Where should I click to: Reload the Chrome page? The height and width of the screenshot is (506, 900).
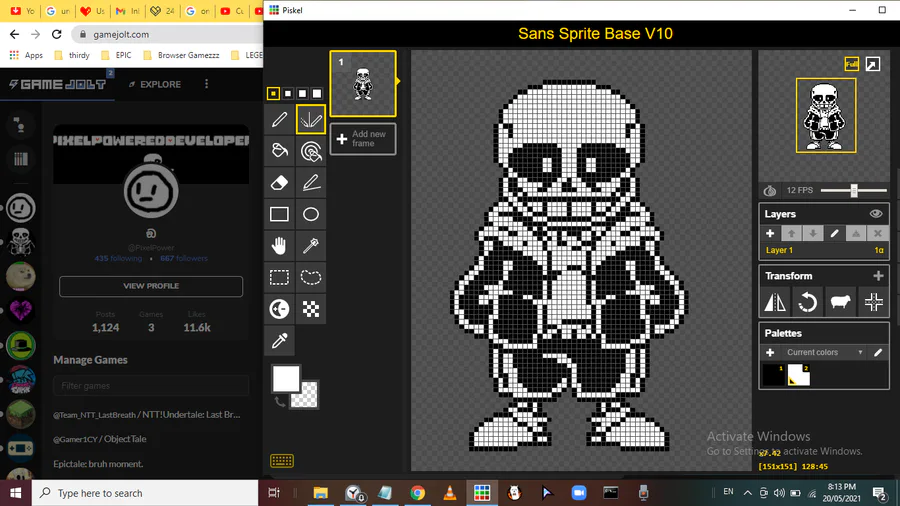pos(56,34)
